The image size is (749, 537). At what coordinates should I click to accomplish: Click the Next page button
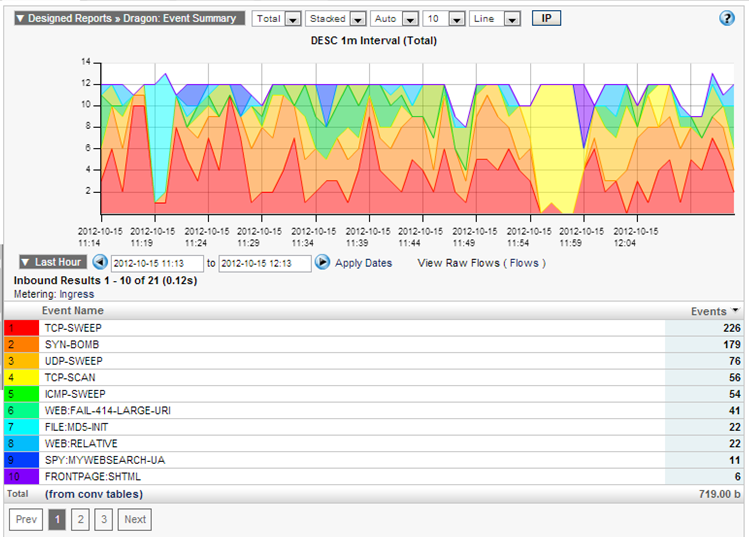(x=134, y=519)
